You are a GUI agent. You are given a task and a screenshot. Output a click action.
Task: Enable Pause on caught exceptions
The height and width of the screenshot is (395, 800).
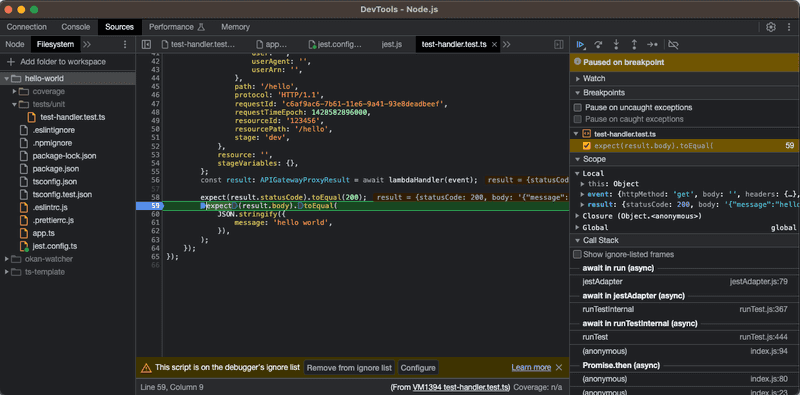pyautogui.click(x=578, y=119)
